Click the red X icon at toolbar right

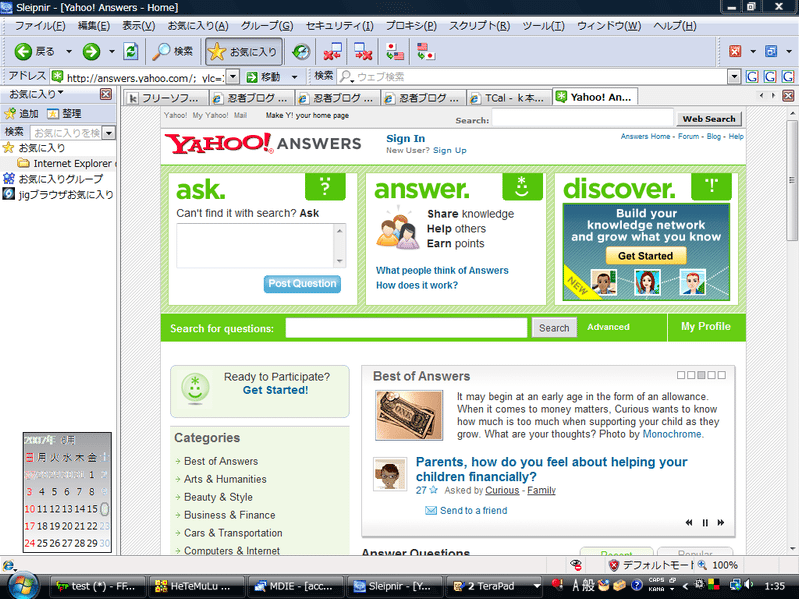(x=735, y=51)
